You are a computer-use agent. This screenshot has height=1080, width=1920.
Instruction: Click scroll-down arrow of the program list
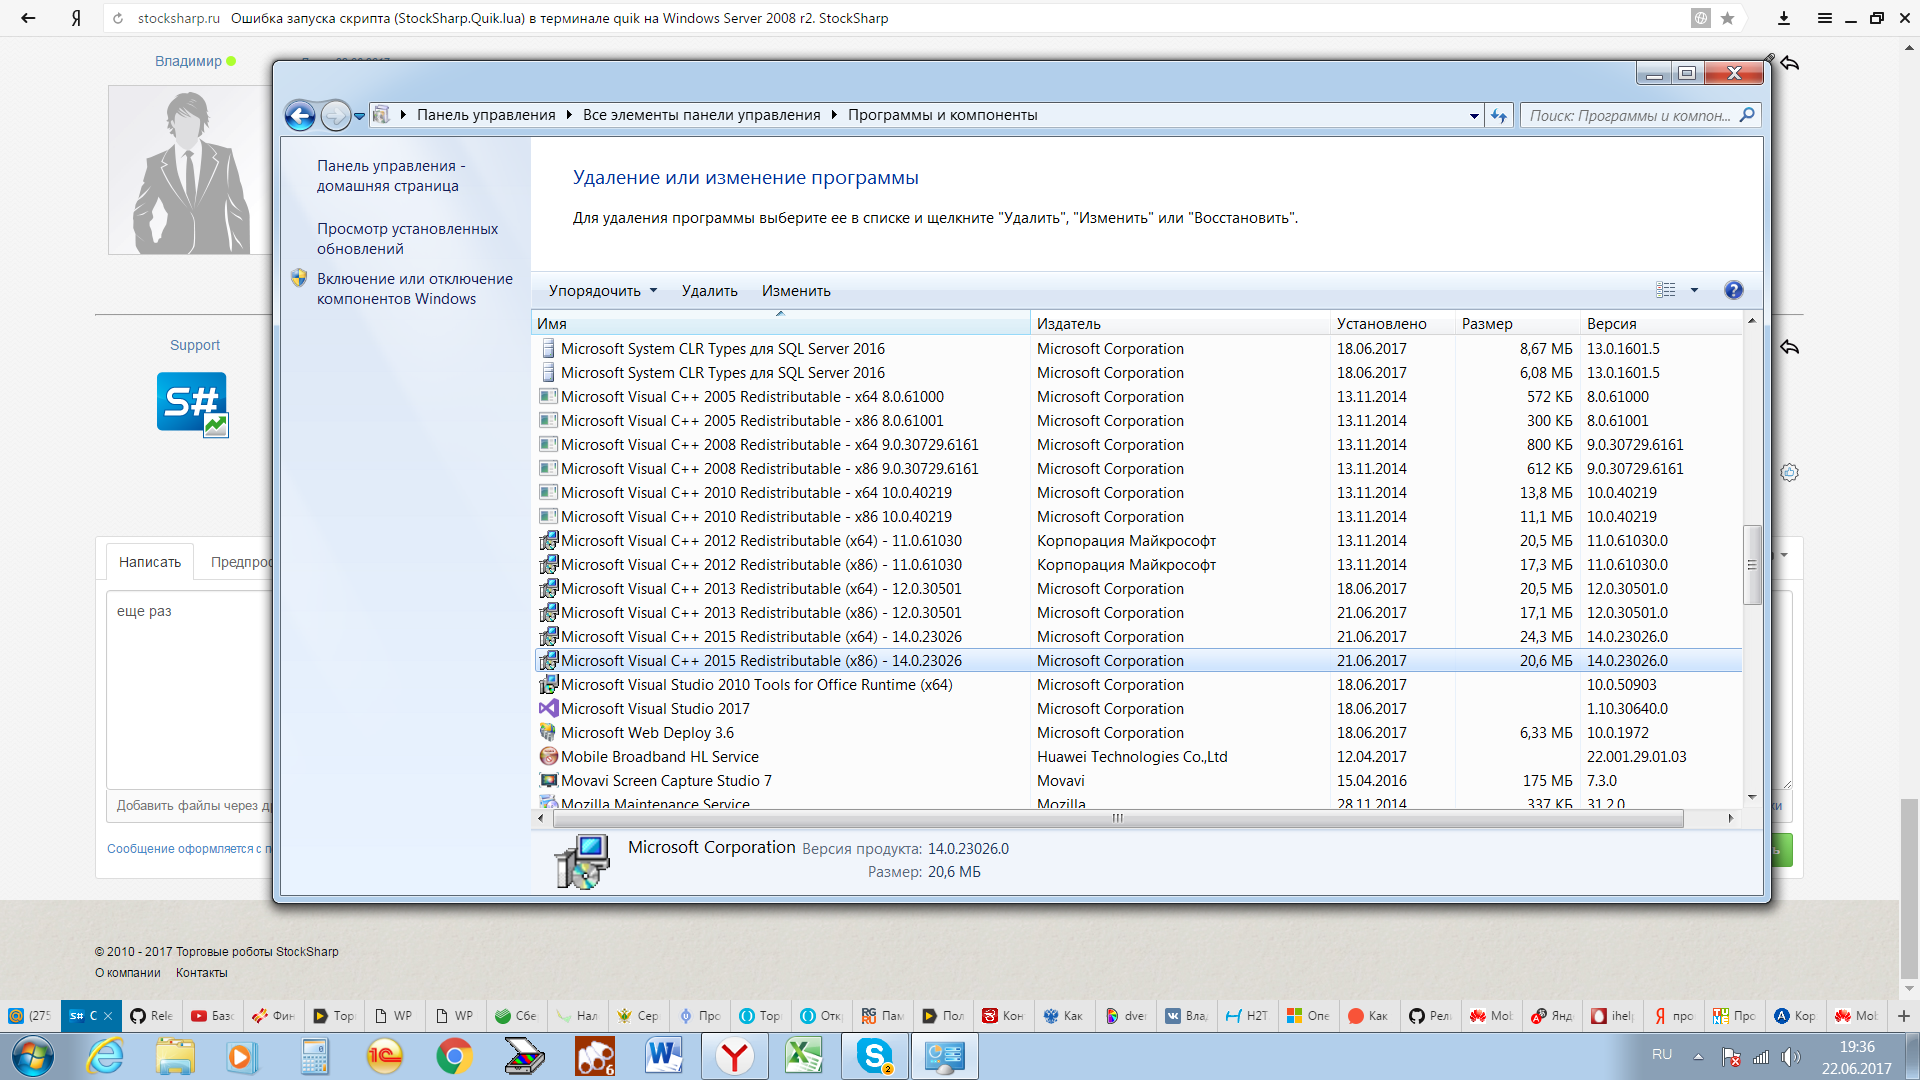pos(1751,797)
